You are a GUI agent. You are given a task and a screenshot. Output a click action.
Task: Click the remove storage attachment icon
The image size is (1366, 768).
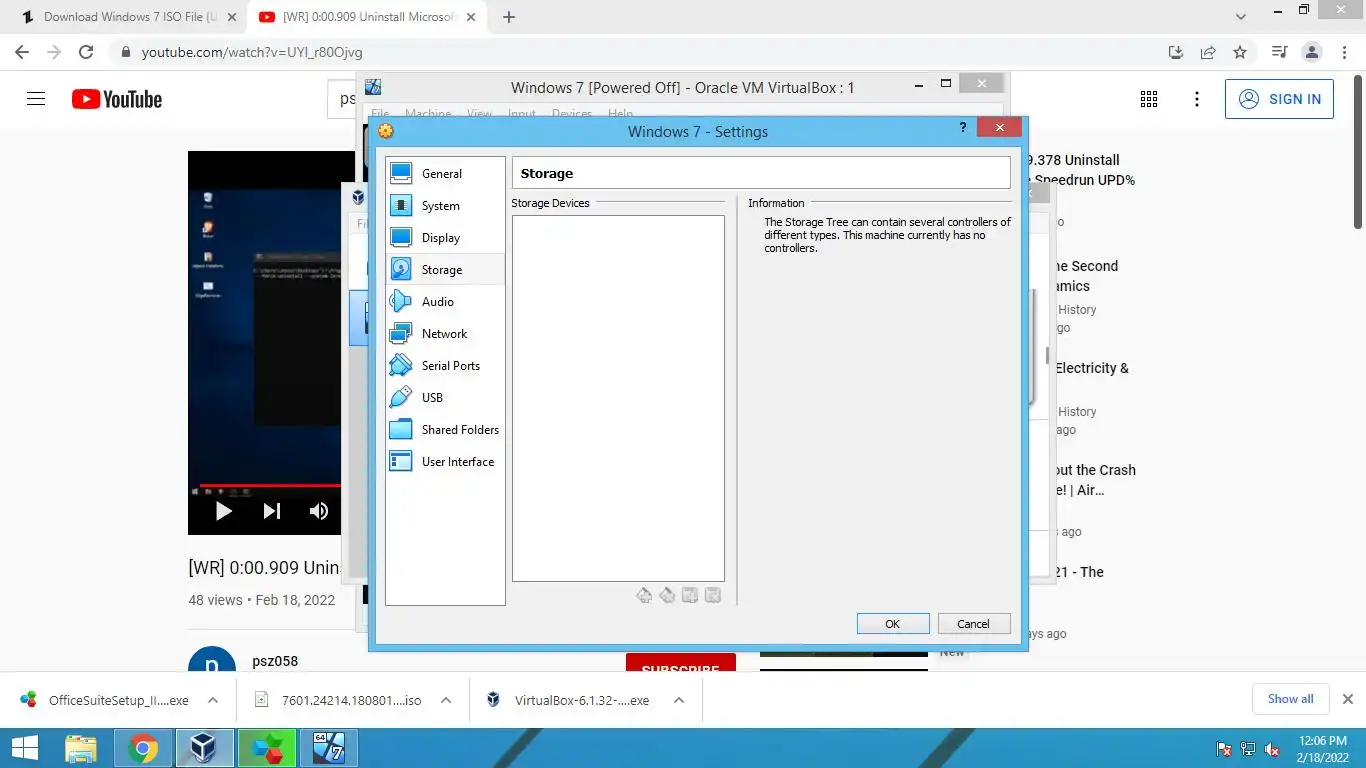click(x=713, y=596)
